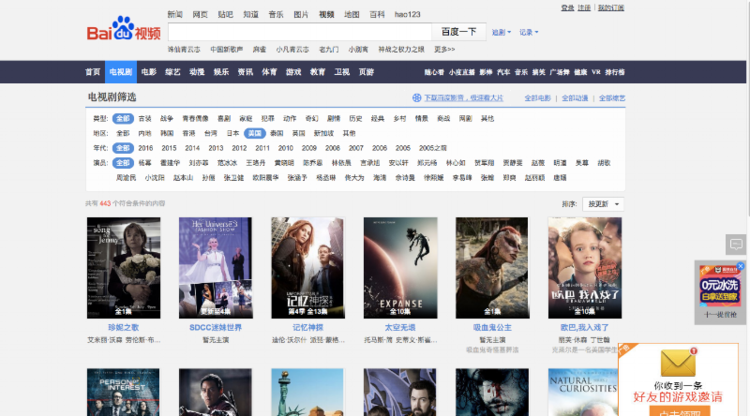750x416 pixels.
Task: Open the 贴吧 link above search box
Action: point(225,14)
